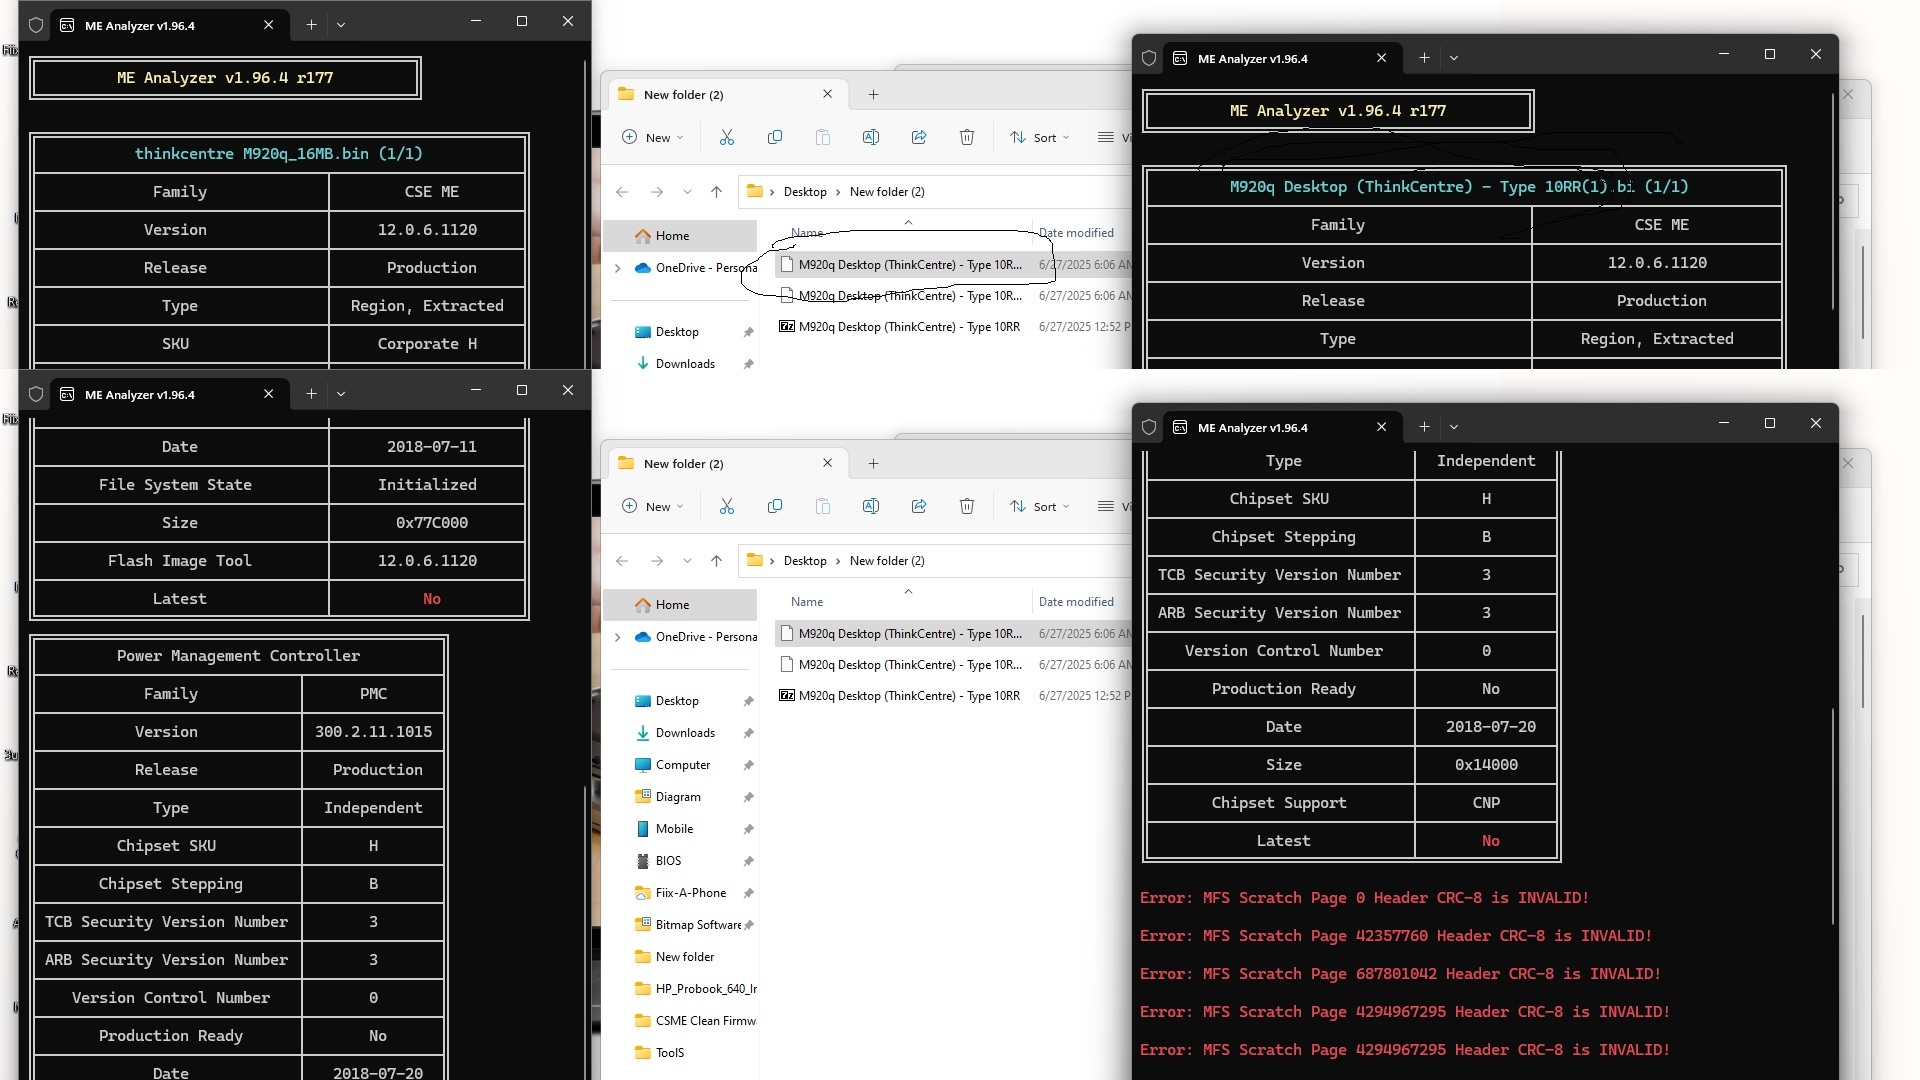
Task: Open the Diagram folder in sidebar
Action: pyautogui.click(x=677, y=797)
